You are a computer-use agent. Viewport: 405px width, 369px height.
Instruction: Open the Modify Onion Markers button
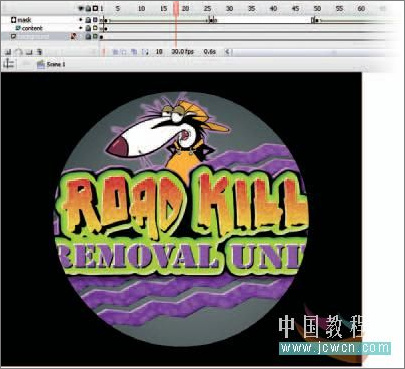145,52
